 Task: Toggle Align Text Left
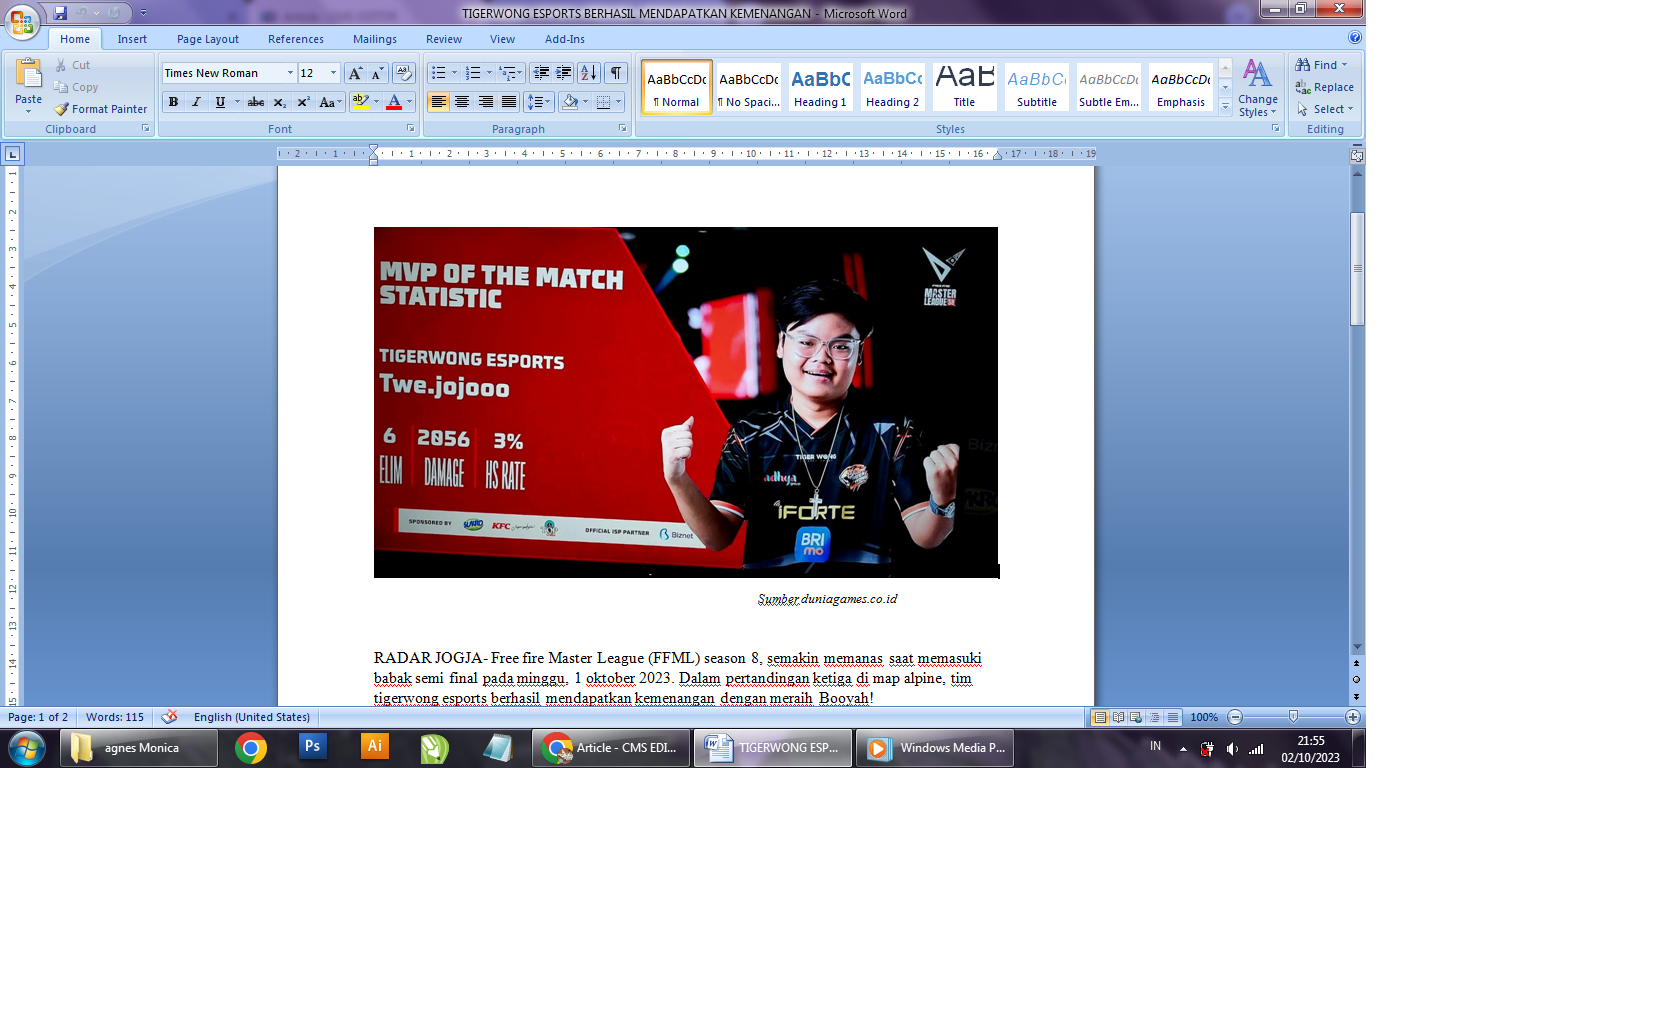(438, 102)
